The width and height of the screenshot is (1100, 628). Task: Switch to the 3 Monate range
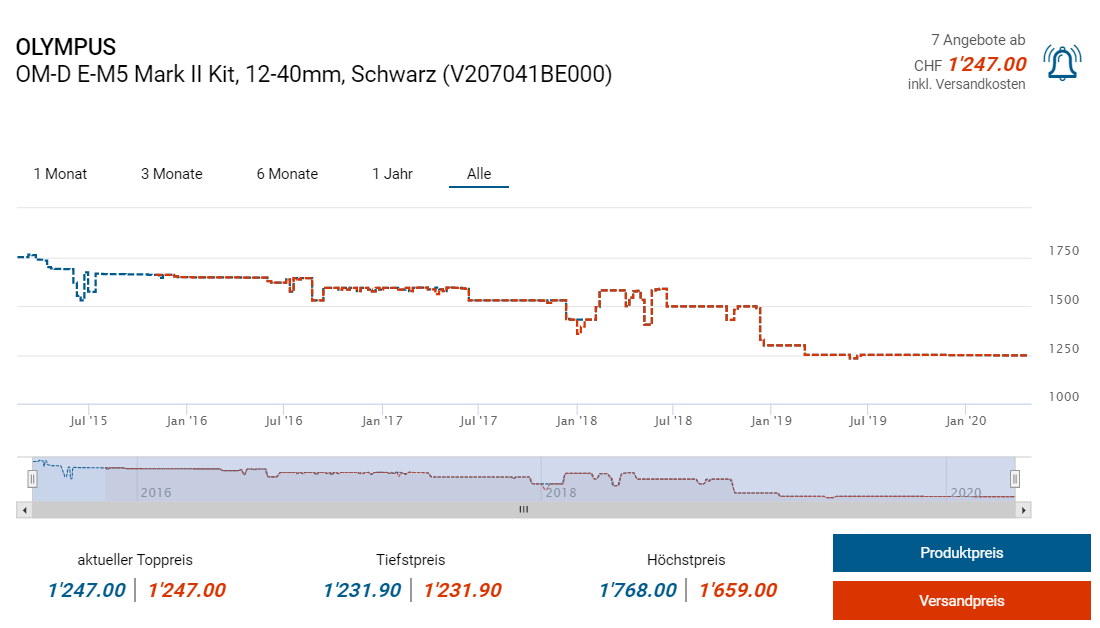171,174
